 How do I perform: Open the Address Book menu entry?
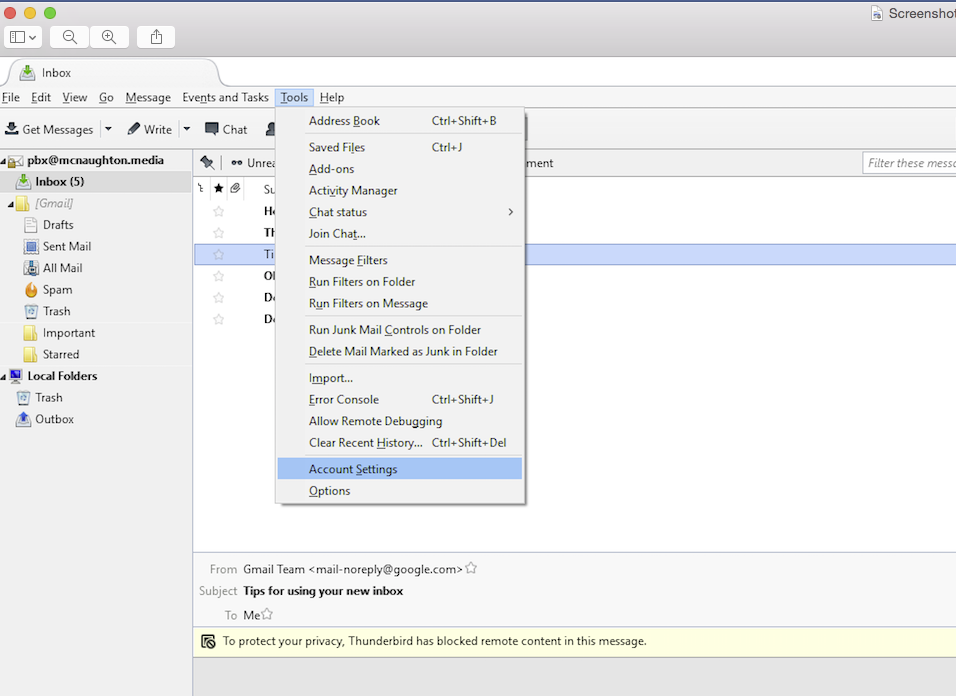344,121
